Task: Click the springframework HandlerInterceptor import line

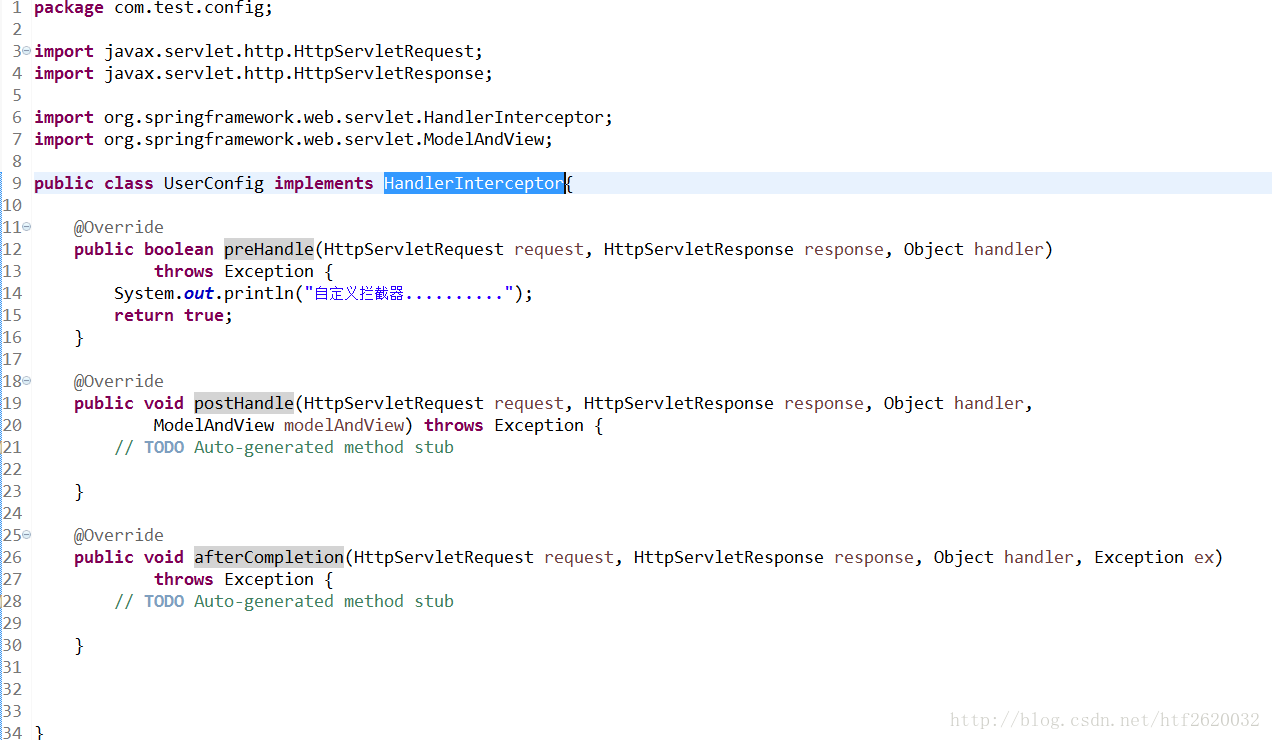Action: (324, 117)
